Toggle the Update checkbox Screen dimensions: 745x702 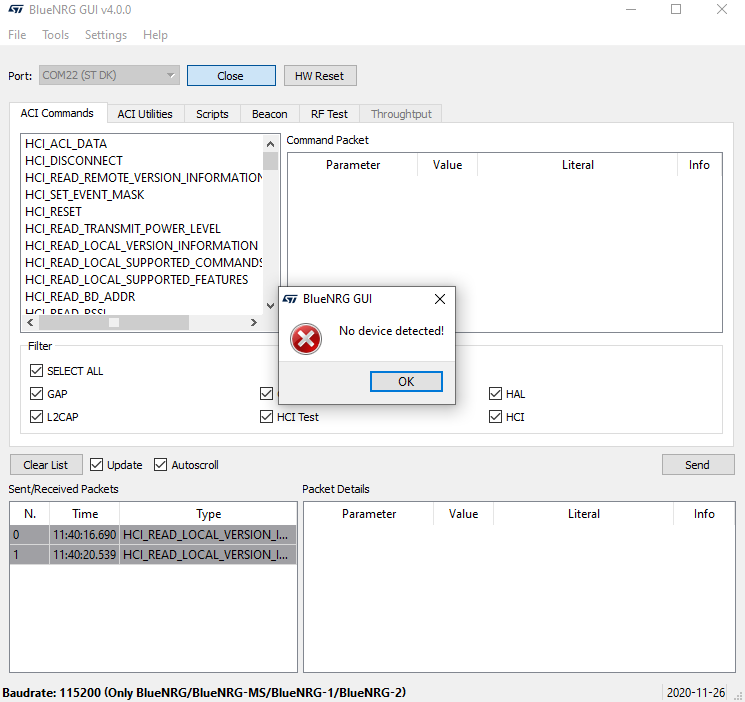tap(96, 465)
